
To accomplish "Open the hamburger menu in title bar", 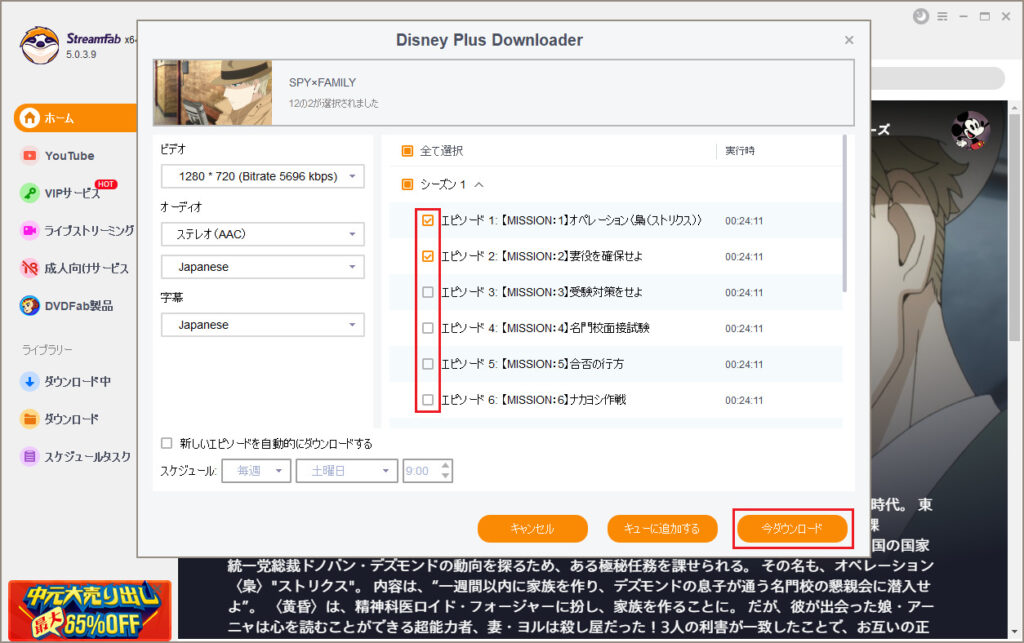I will pyautogui.click(x=942, y=16).
